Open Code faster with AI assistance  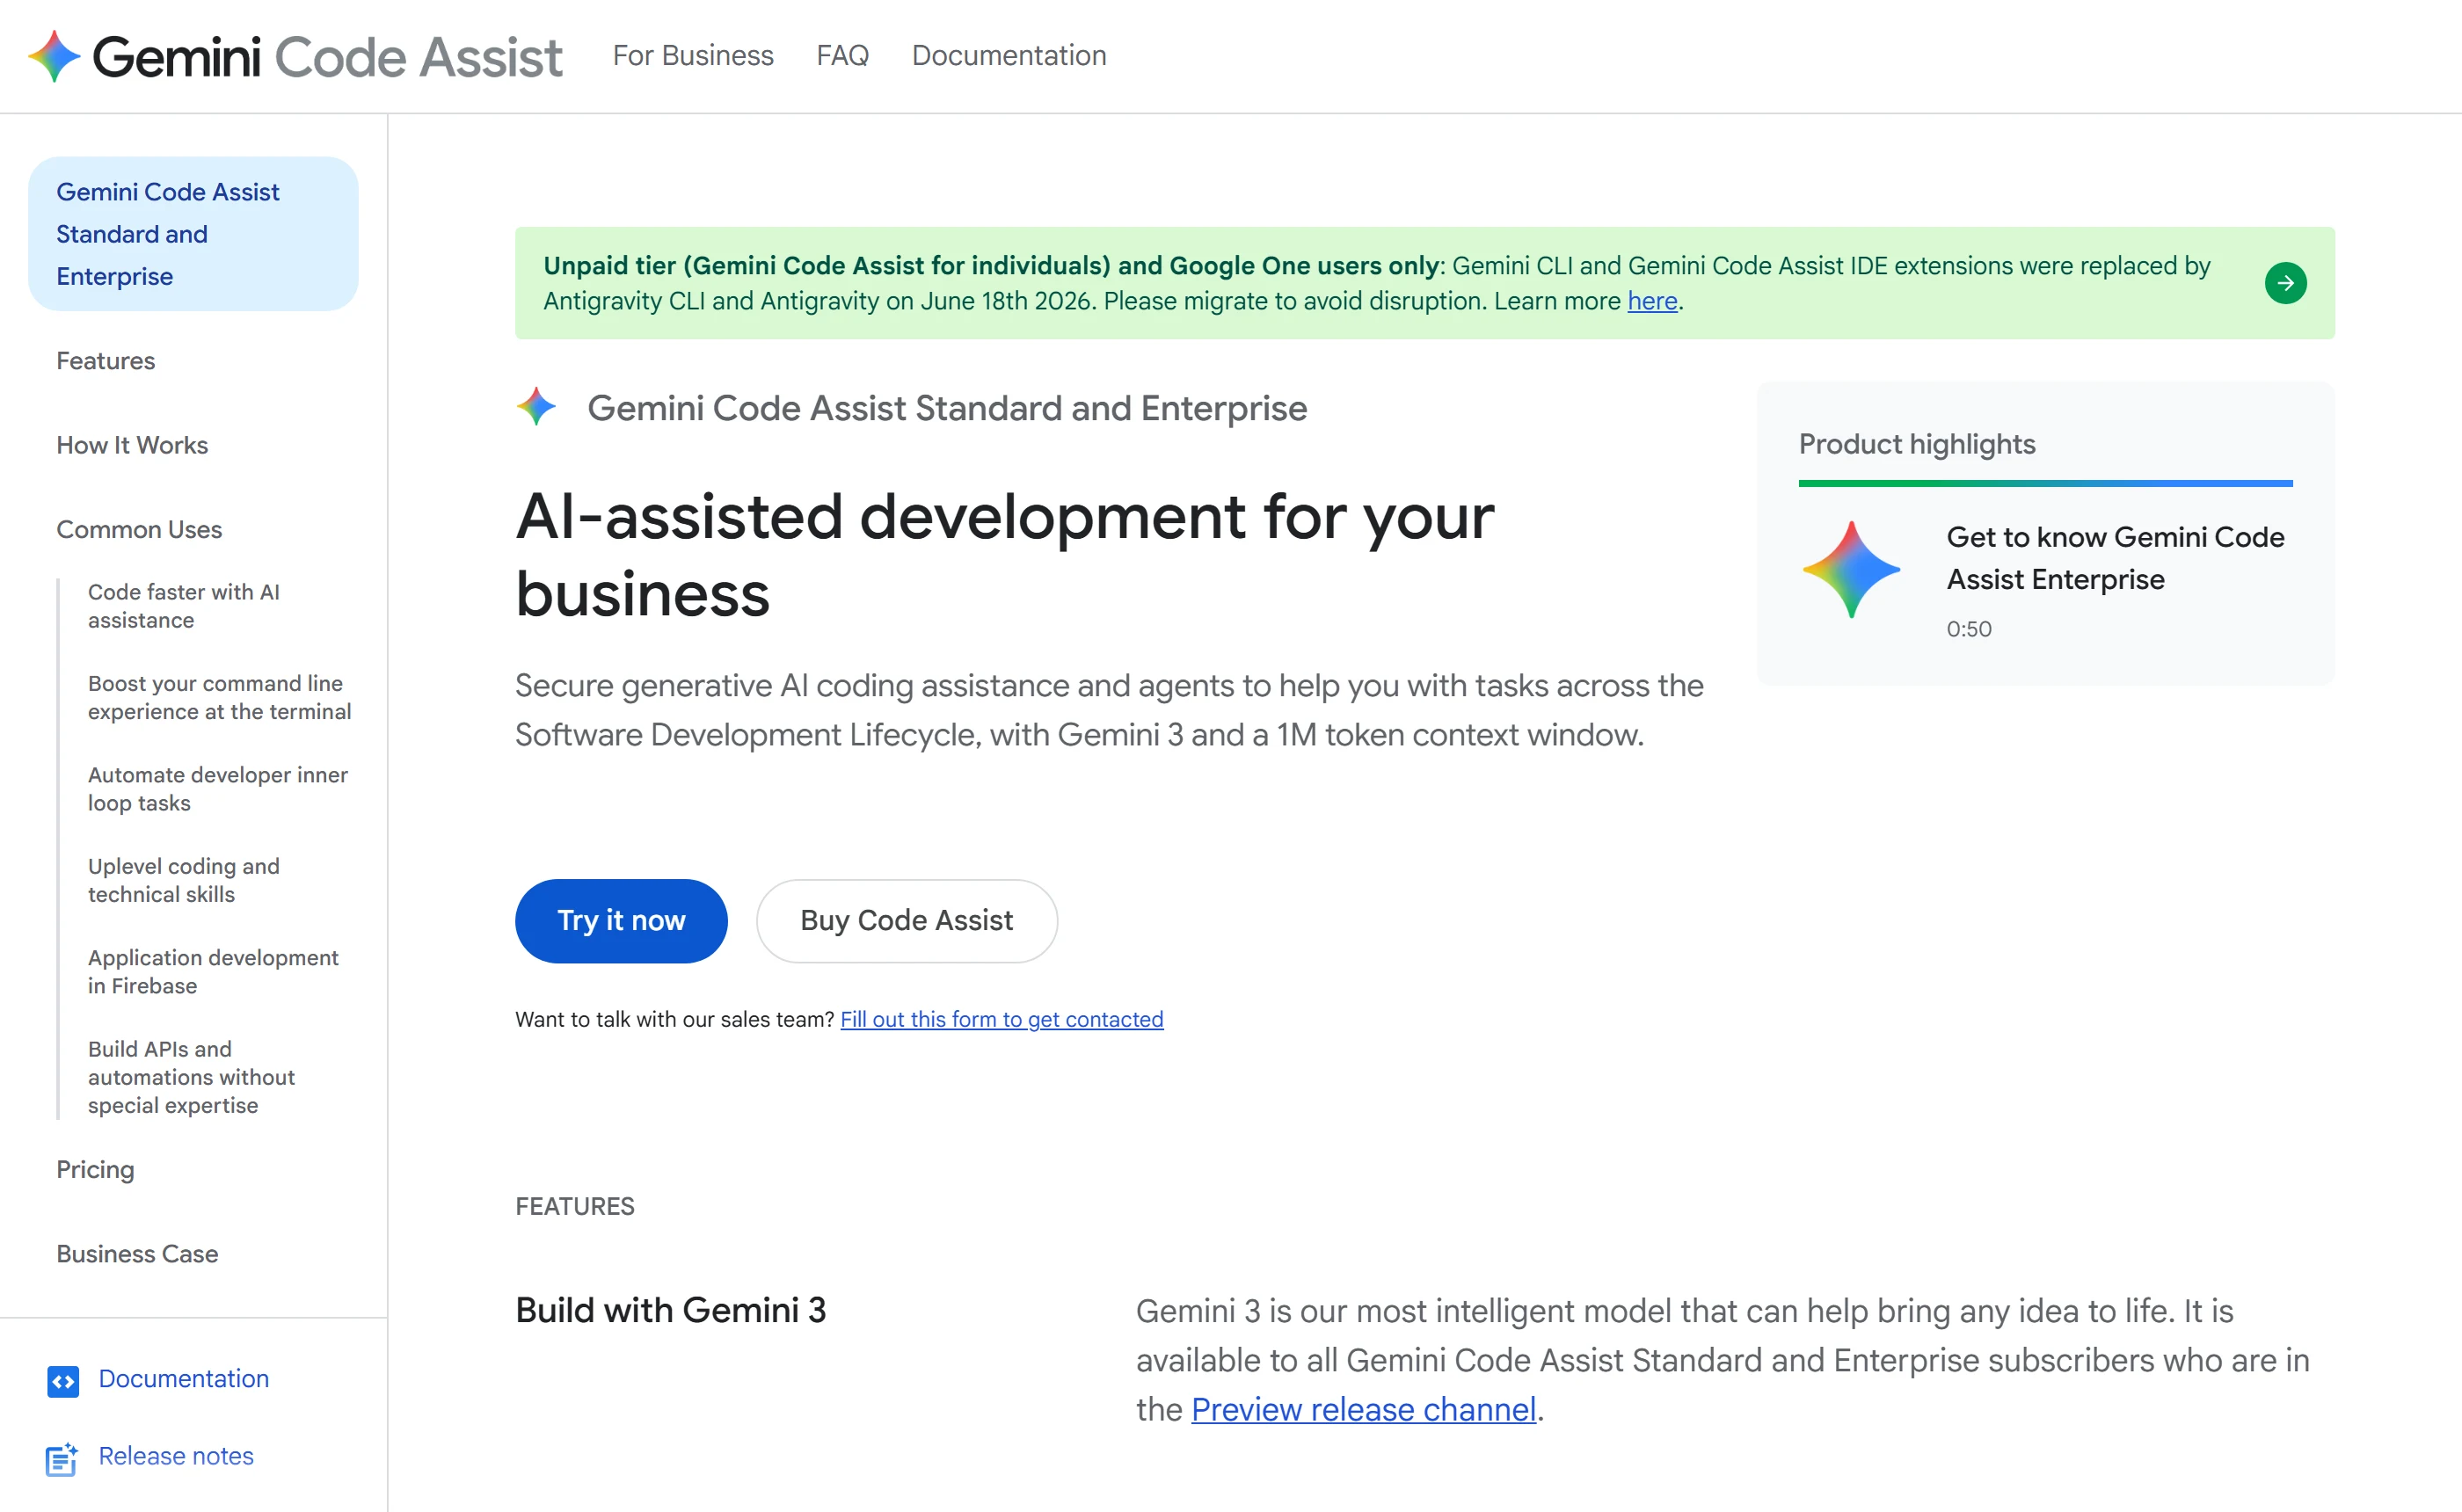tap(184, 606)
